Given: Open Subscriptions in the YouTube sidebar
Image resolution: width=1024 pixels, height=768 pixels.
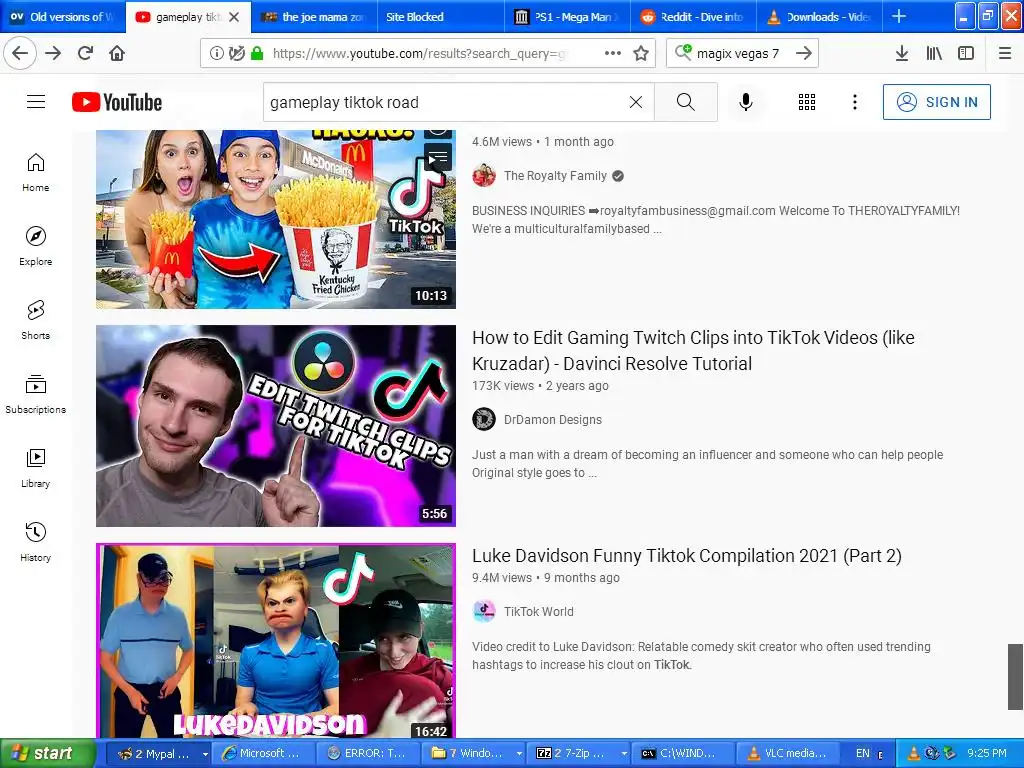Looking at the screenshot, I should tap(36, 394).
